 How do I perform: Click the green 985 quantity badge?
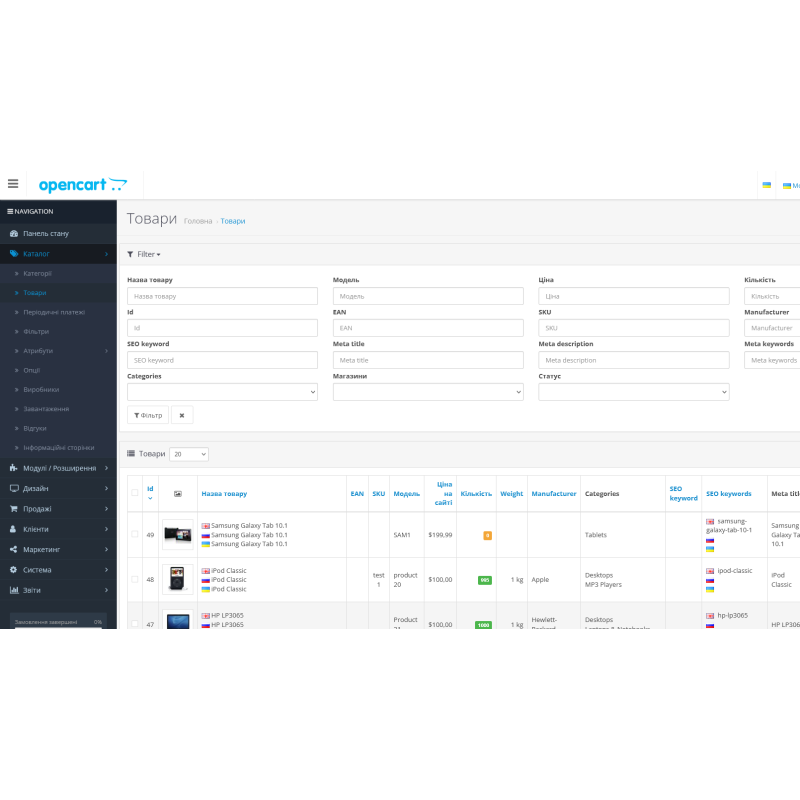(485, 580)
